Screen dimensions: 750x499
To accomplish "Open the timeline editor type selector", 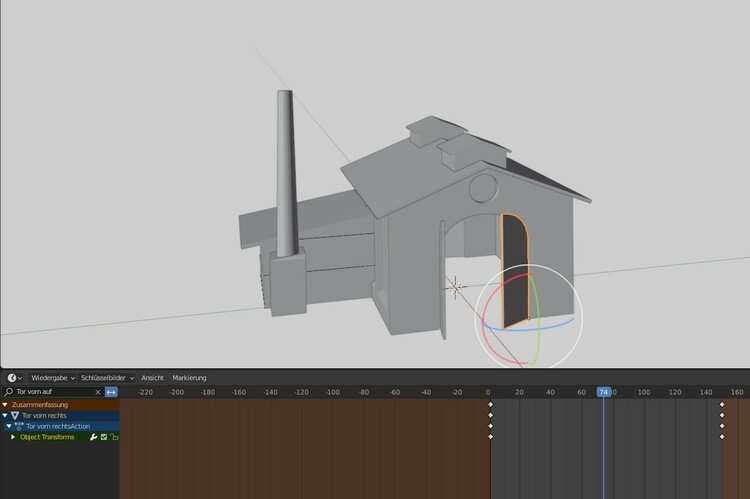I will tap(14, 378).
